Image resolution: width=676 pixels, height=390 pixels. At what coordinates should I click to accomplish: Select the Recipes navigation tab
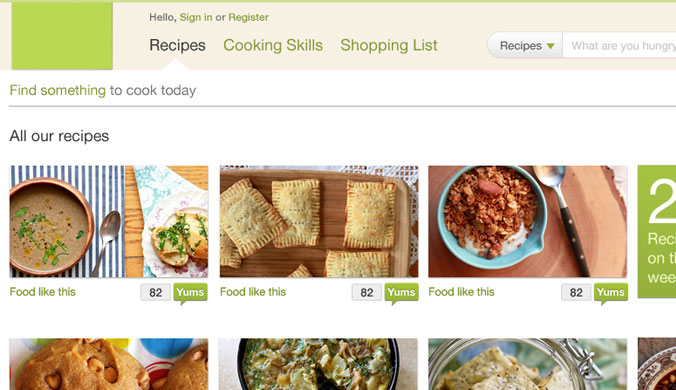click(177, 45)
